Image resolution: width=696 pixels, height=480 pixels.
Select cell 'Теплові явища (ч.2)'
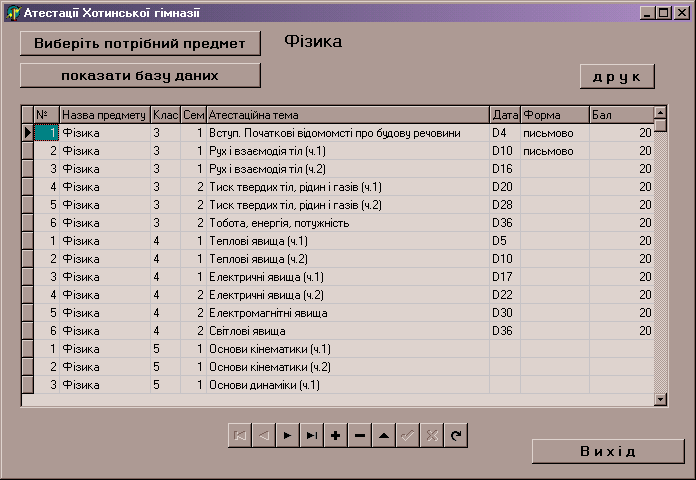point(348,259)
